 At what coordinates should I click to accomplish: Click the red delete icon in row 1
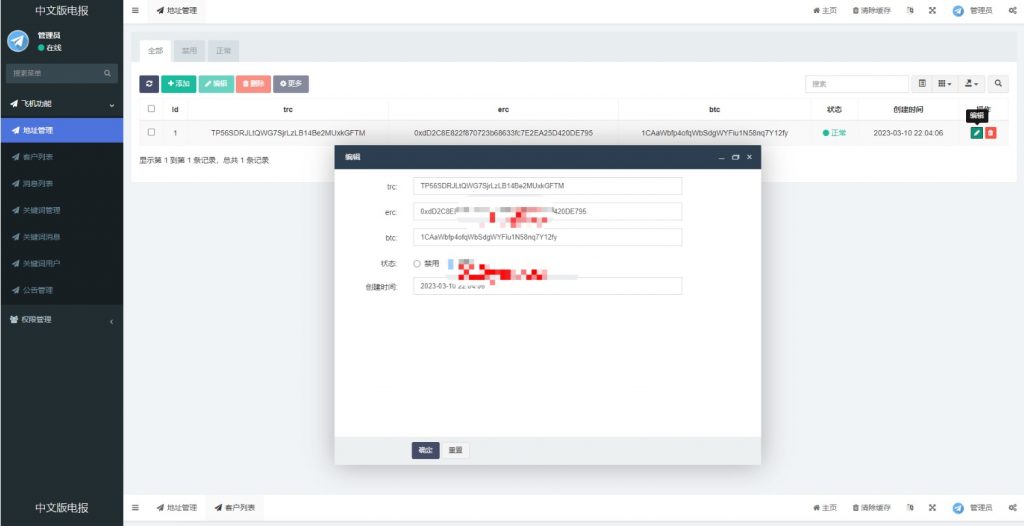[990, 133]
